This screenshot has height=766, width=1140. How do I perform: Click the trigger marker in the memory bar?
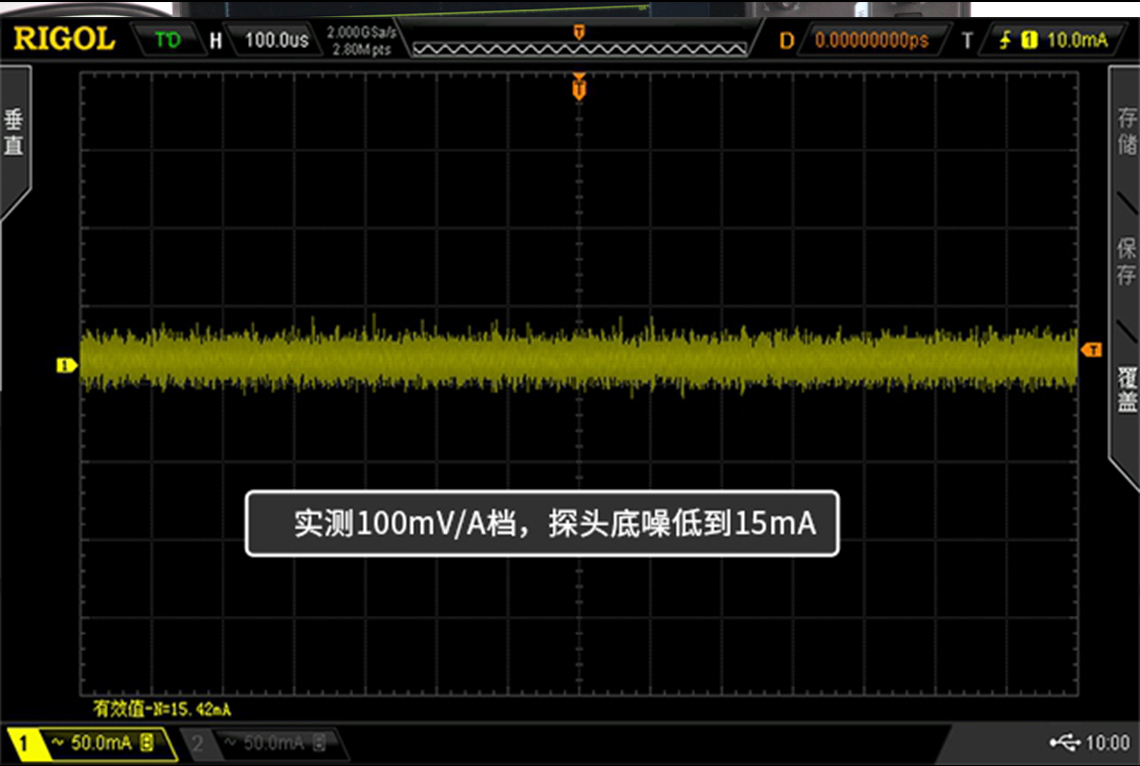579,32
